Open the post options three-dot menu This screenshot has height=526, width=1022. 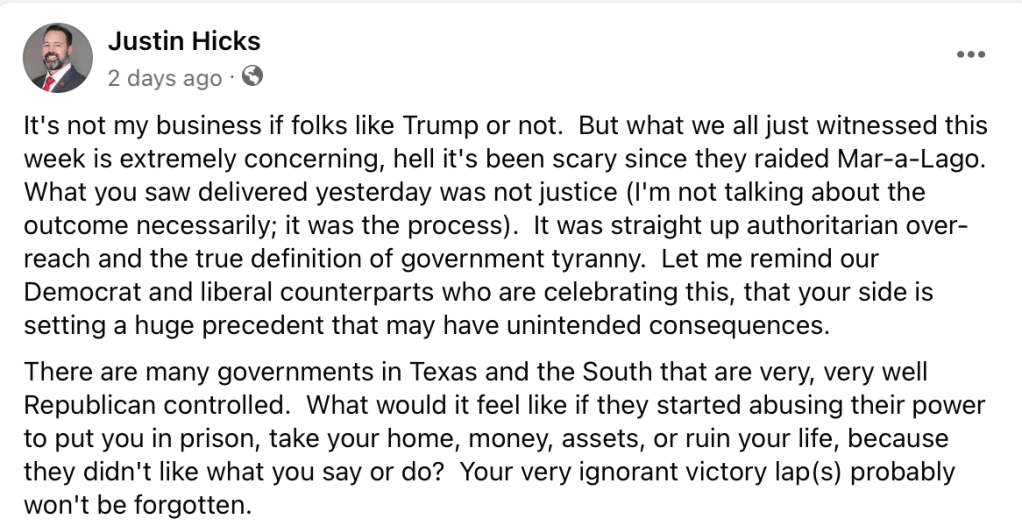pyautogui.click(x=970, y=54)
